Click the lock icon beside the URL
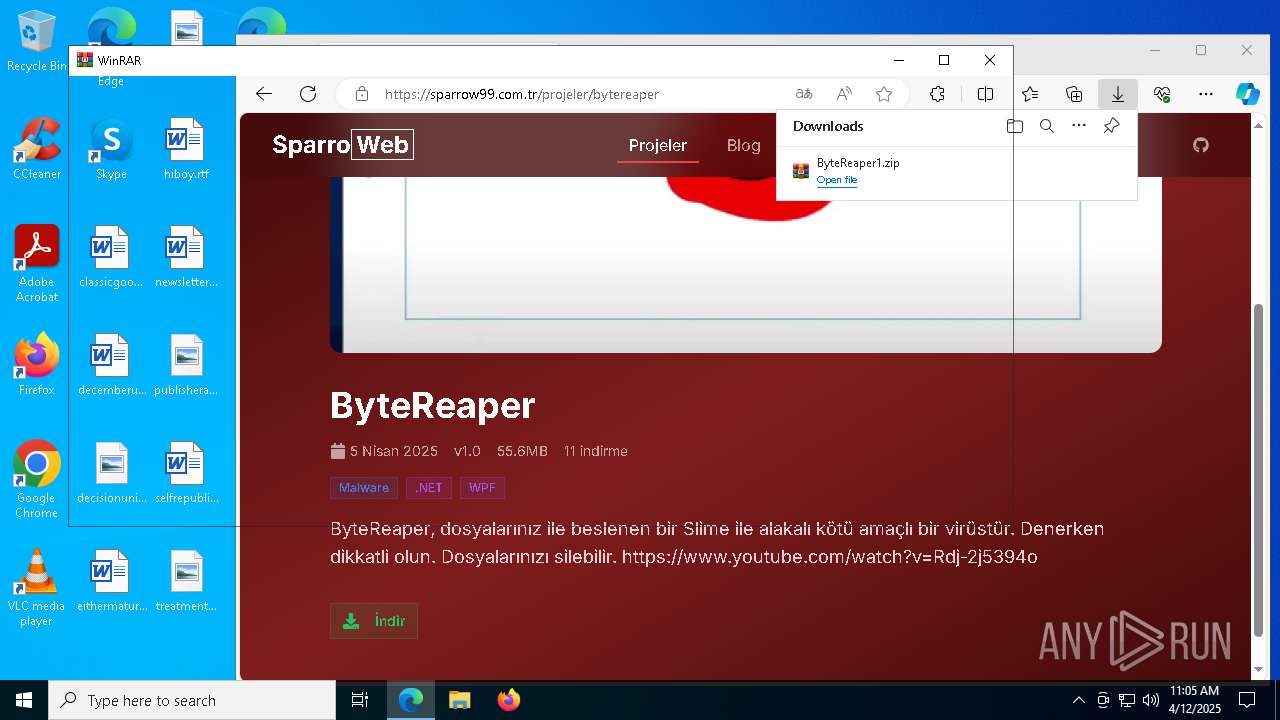1280x720 pixels. 361,94
